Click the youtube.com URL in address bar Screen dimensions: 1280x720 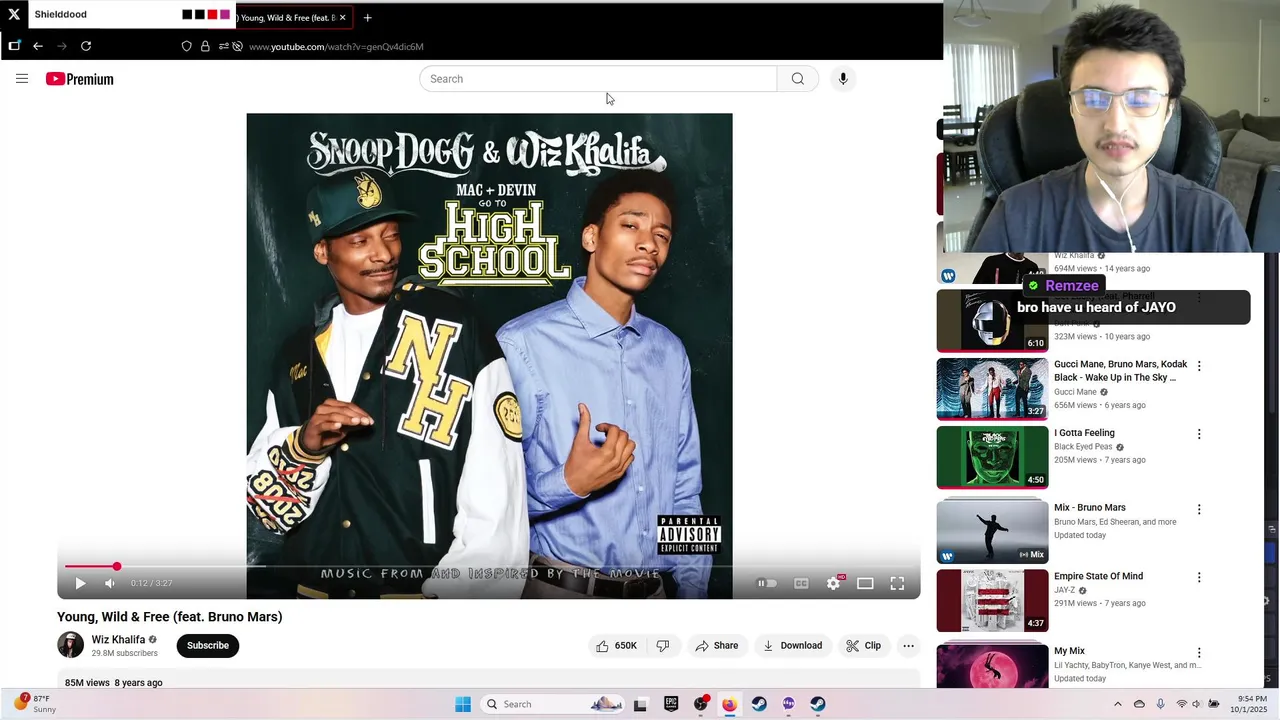coord(336,47)
